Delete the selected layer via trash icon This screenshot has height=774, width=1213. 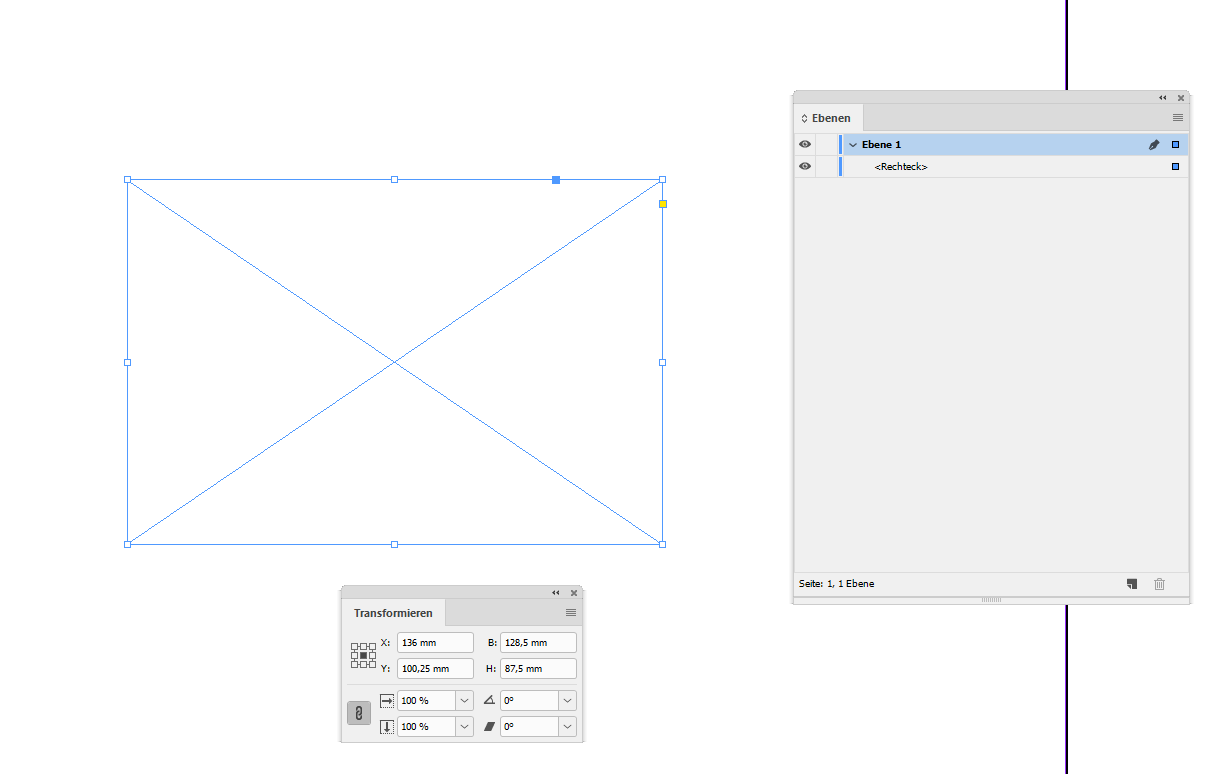click(x=1159, y=584)
